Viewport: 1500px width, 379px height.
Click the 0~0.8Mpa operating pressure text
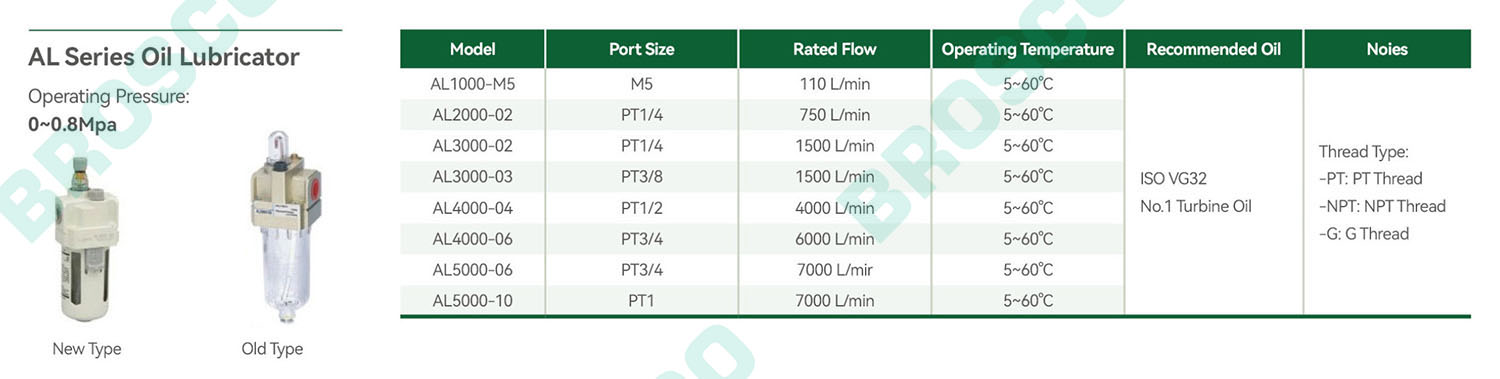click(72, 125)
